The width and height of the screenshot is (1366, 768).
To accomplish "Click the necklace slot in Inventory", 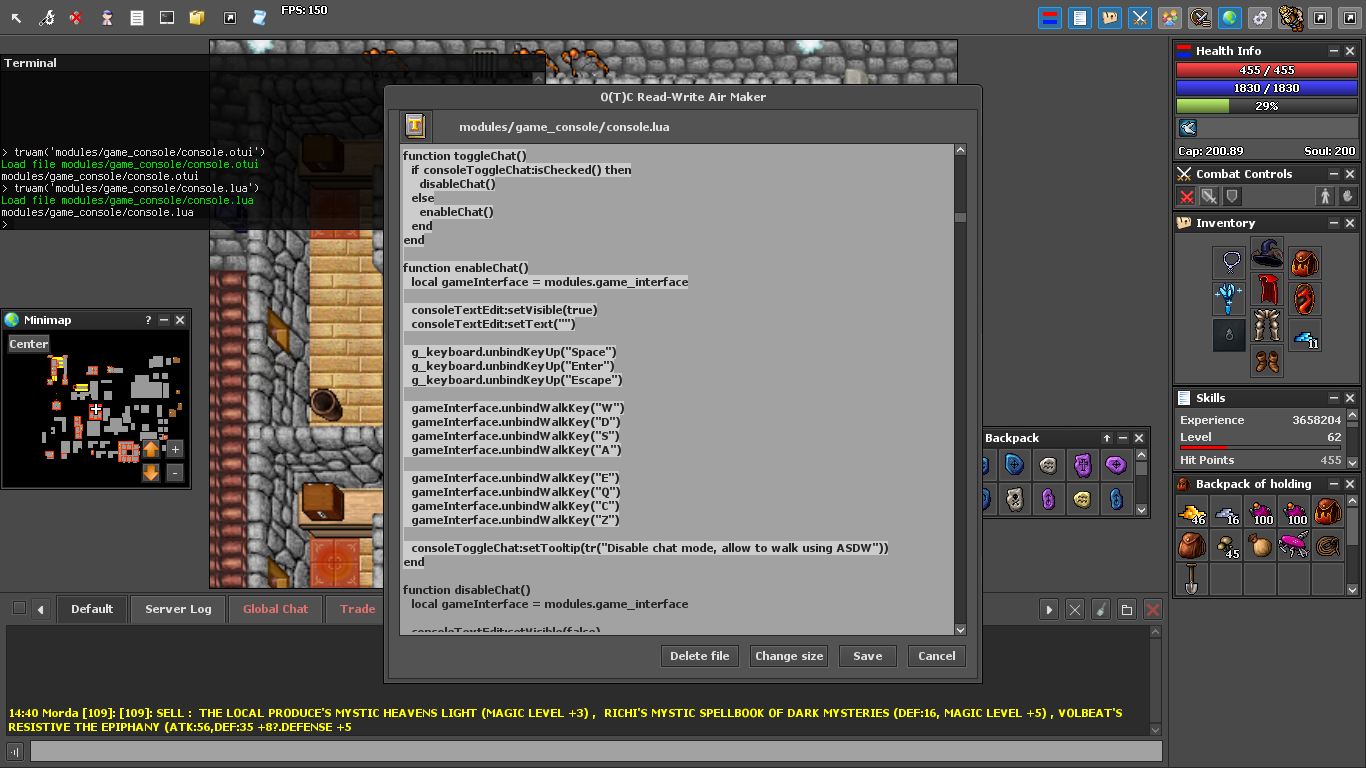I will coord(1229,263).
